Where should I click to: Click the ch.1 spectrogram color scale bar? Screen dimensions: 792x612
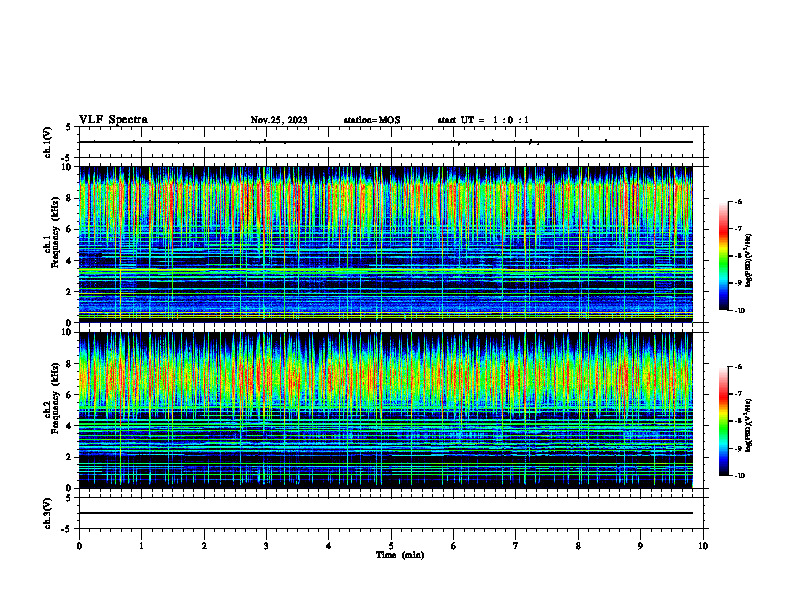point(723,256)
